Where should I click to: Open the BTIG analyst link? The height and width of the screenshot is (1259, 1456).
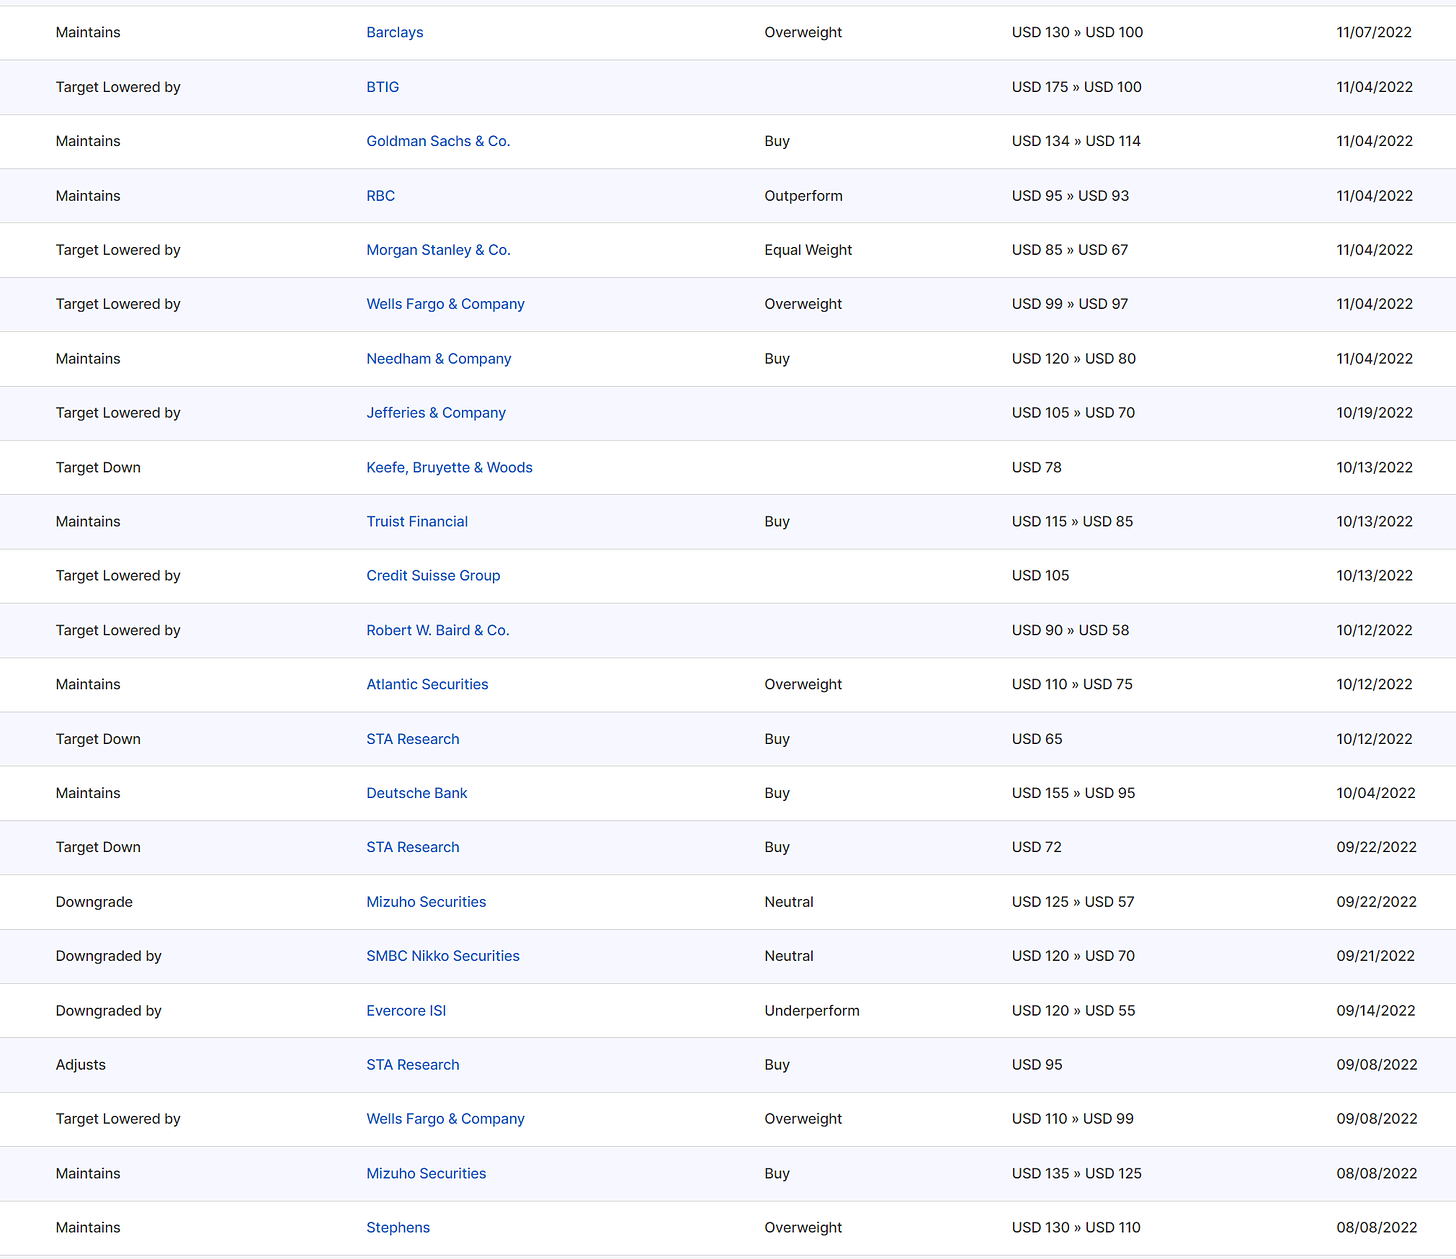[x=383, y=87]
